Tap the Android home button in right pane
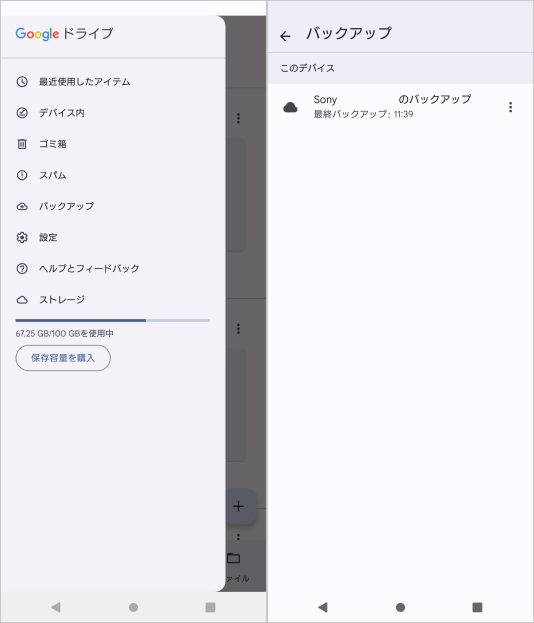Screen dimensions: 534x623 [x=400, y=607]
